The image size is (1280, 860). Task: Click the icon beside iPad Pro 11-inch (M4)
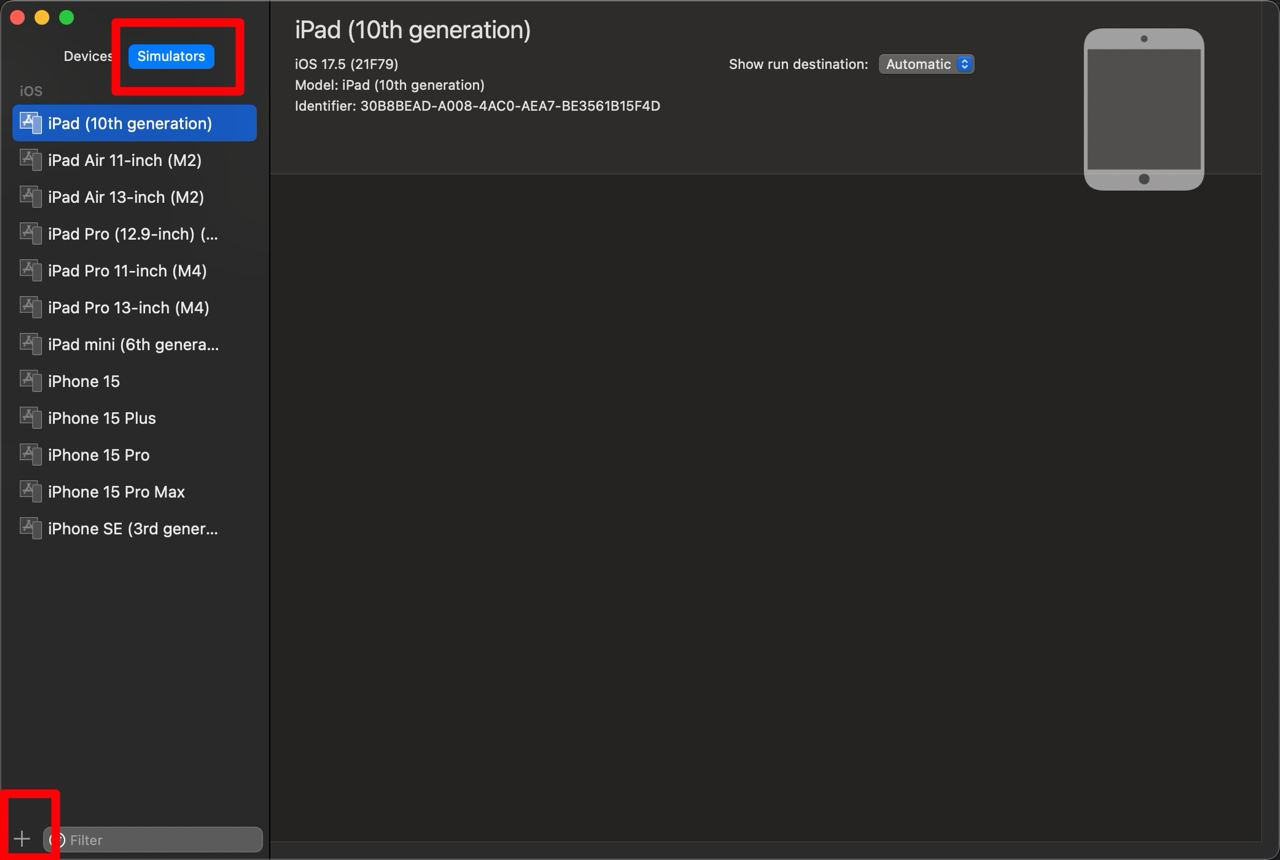coord(31,271)
